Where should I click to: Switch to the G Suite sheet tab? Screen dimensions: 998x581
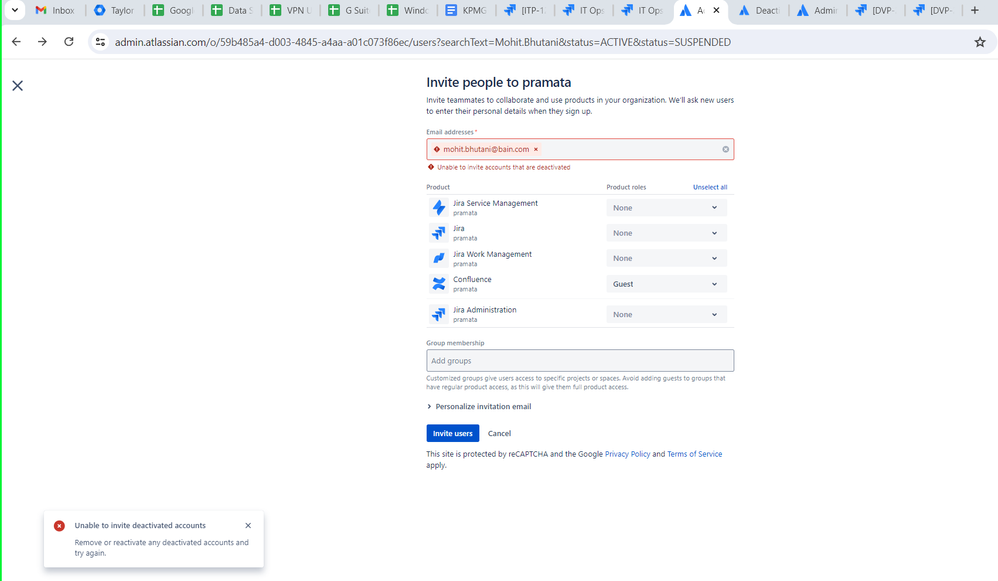(x=349, y=10)
